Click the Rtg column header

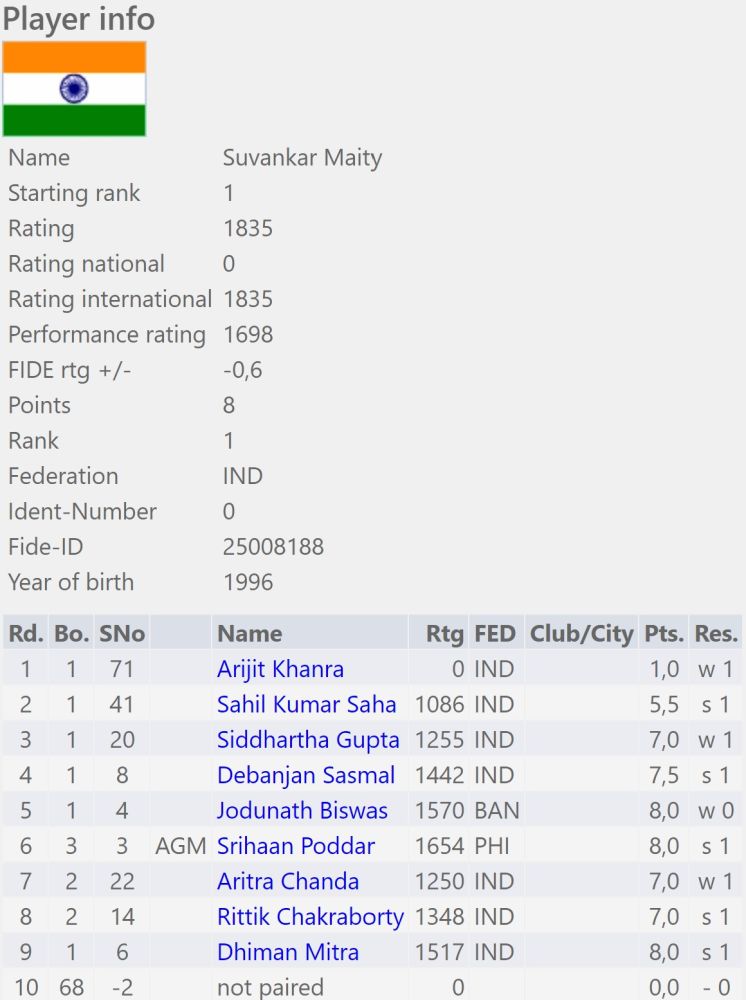point(444,633)
